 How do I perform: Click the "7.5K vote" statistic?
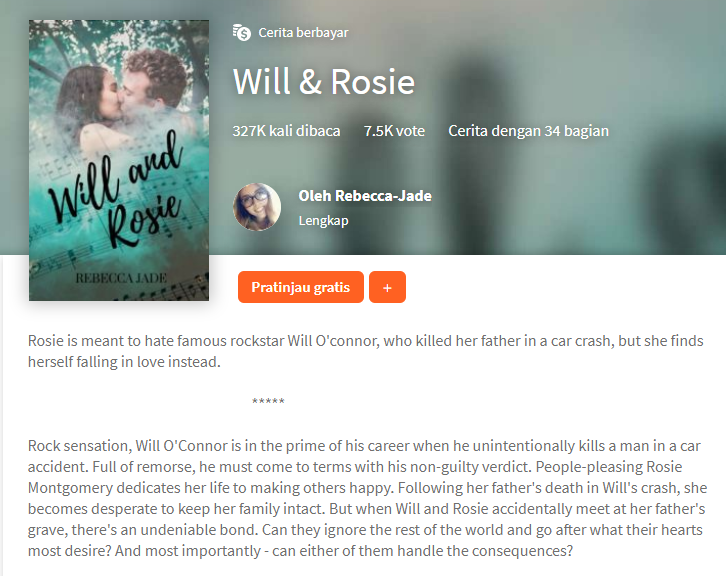394,131
